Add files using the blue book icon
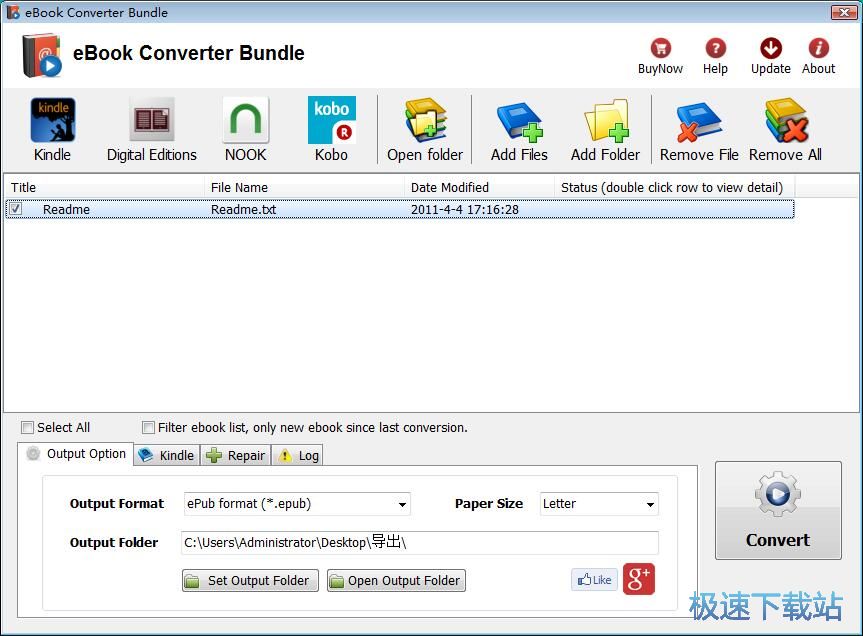 click(x=520, y=122)
